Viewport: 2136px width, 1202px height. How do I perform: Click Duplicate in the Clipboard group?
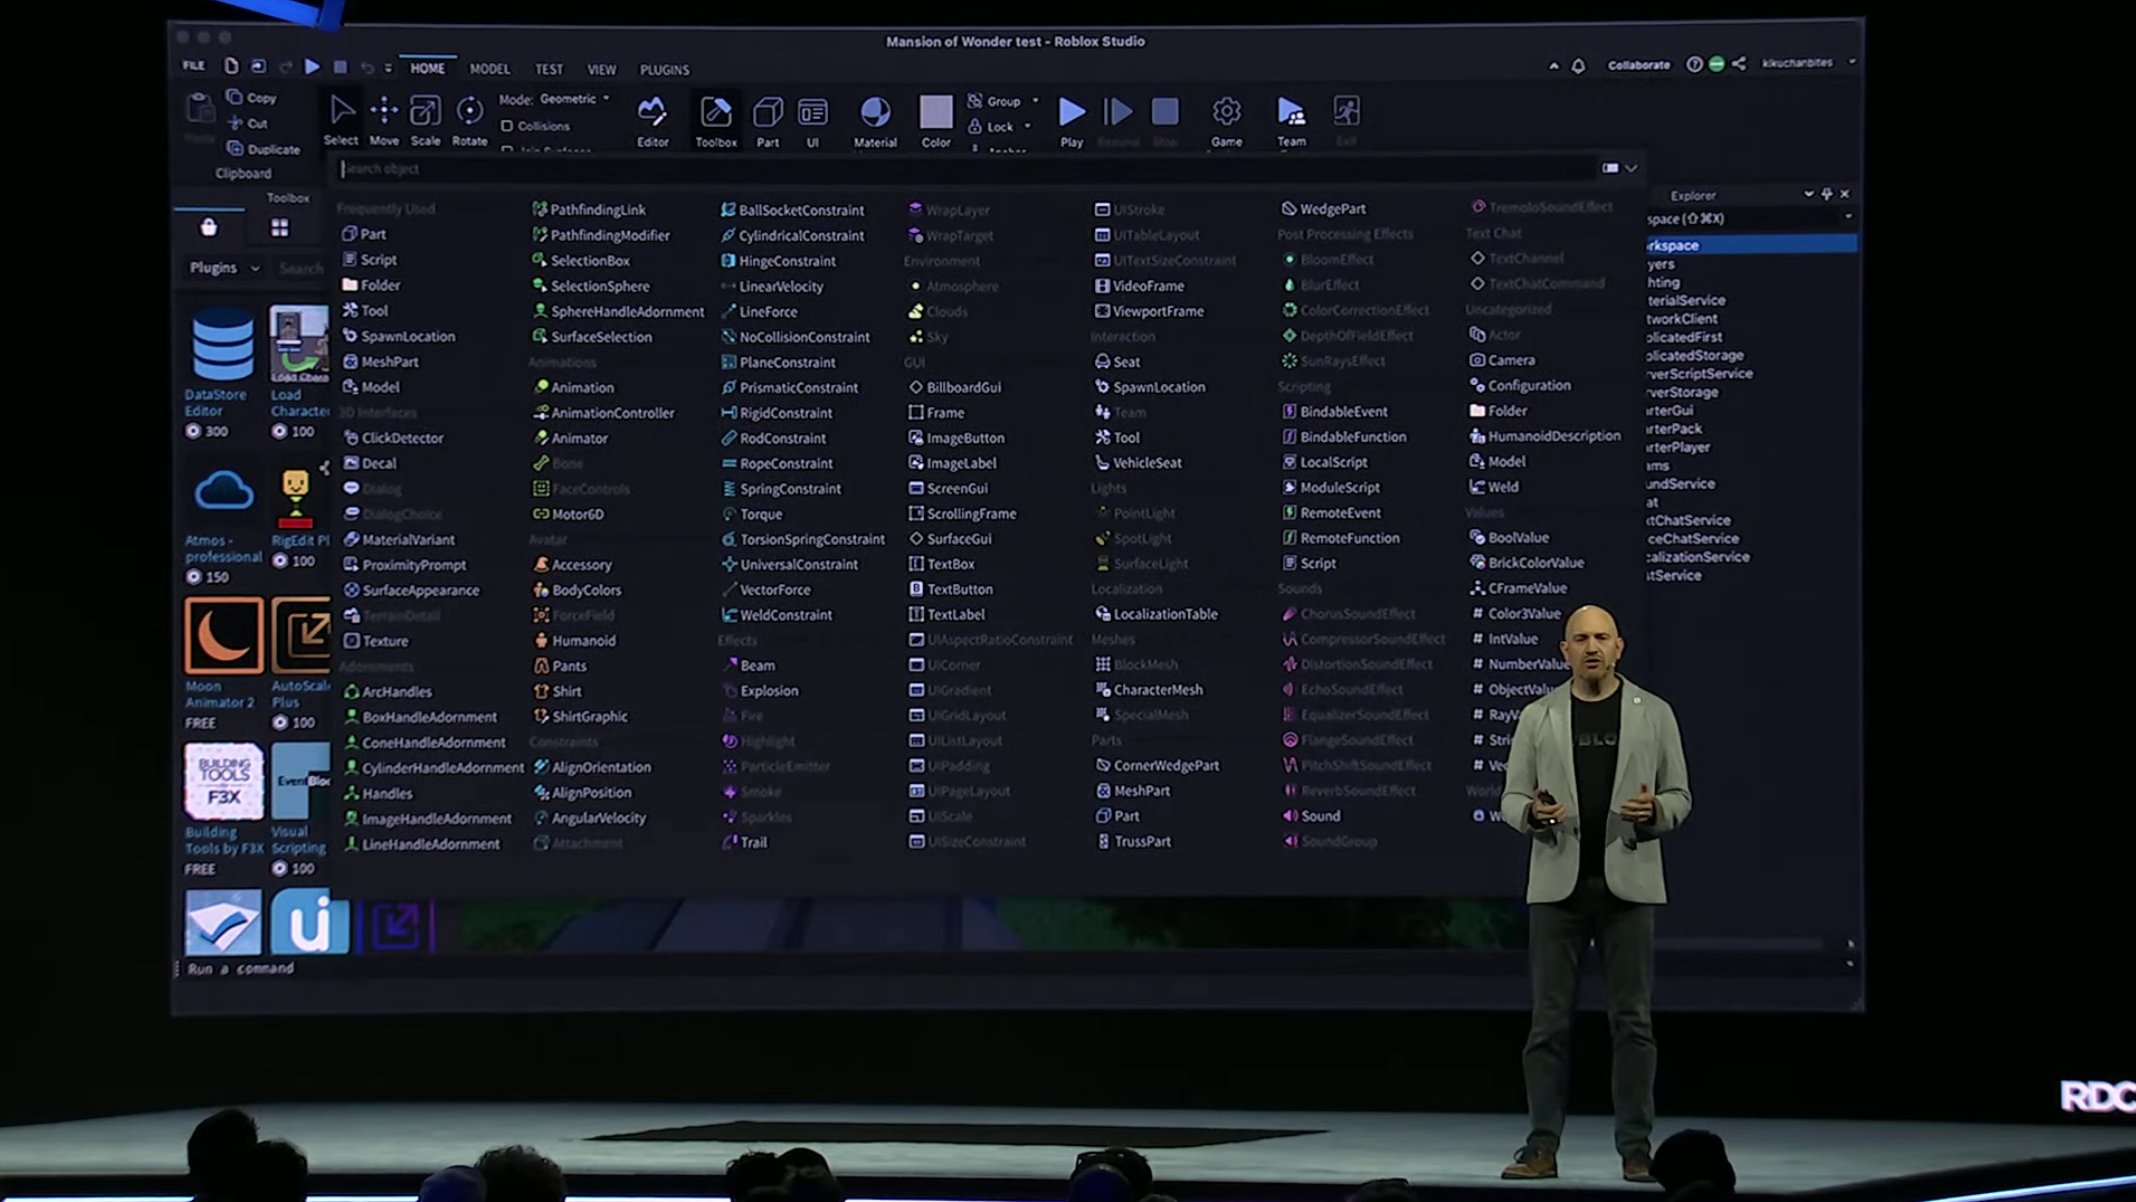263,149
